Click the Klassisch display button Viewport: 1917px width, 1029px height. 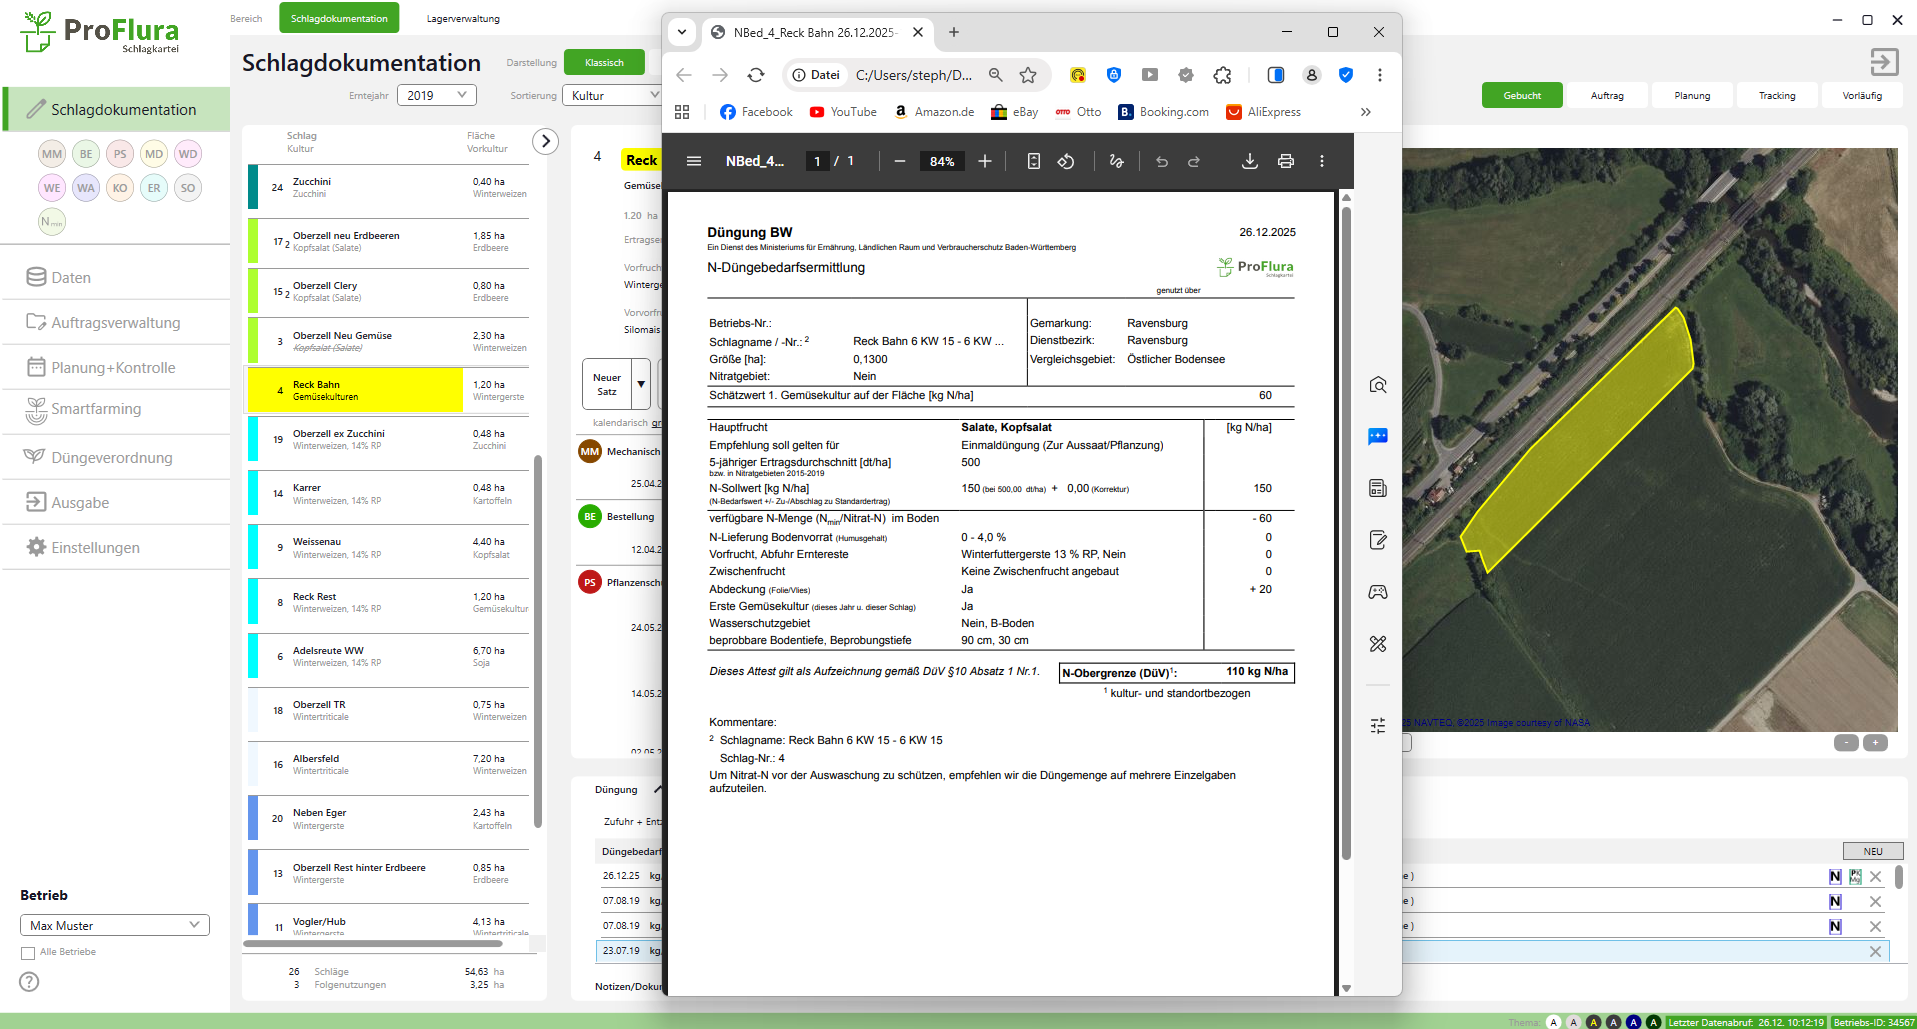coord(604,62)
